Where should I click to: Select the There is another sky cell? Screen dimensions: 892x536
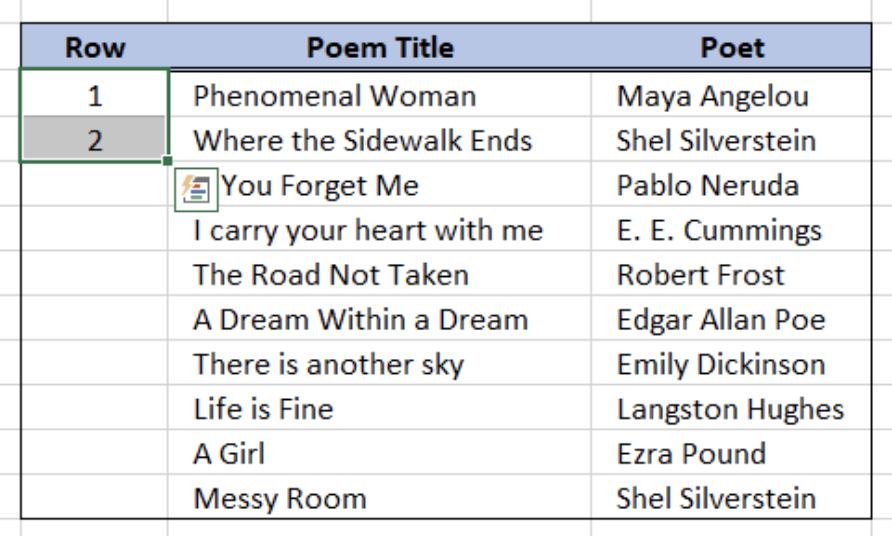(x=380, y=362)
